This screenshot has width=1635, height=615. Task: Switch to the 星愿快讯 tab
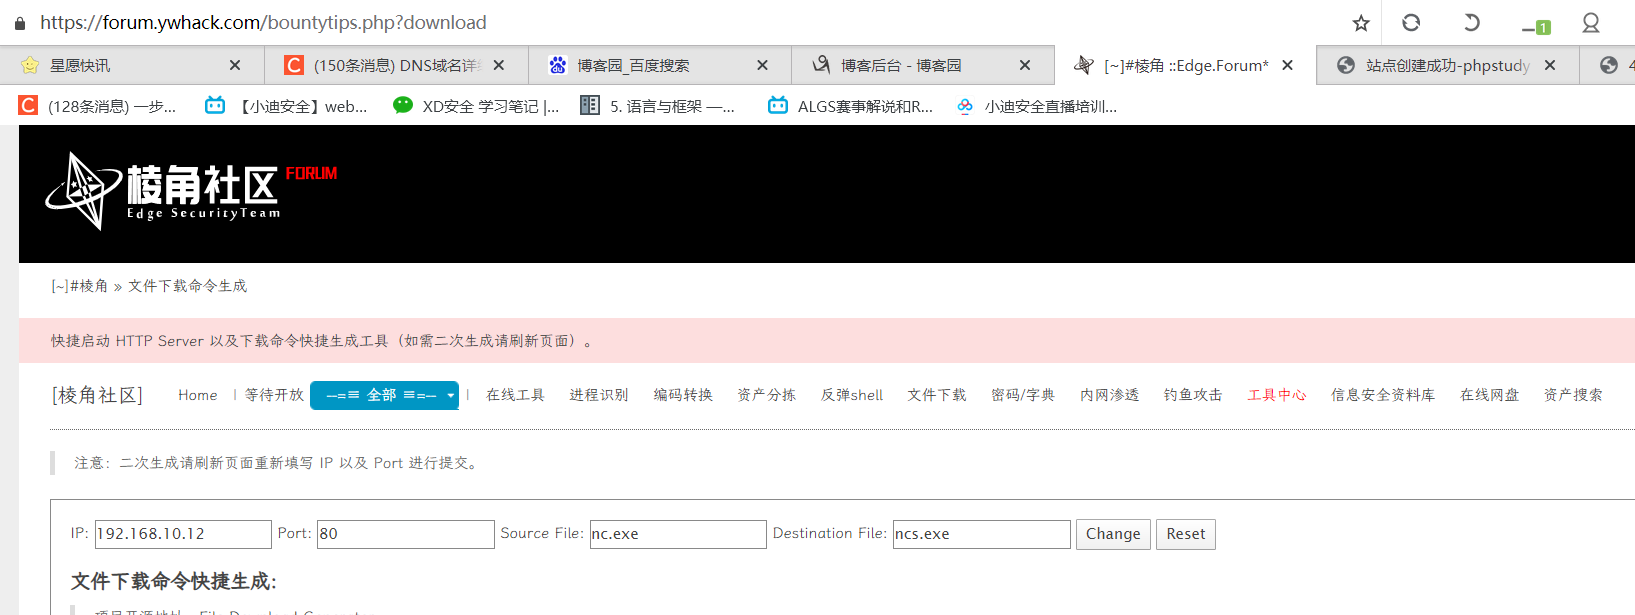132,65
